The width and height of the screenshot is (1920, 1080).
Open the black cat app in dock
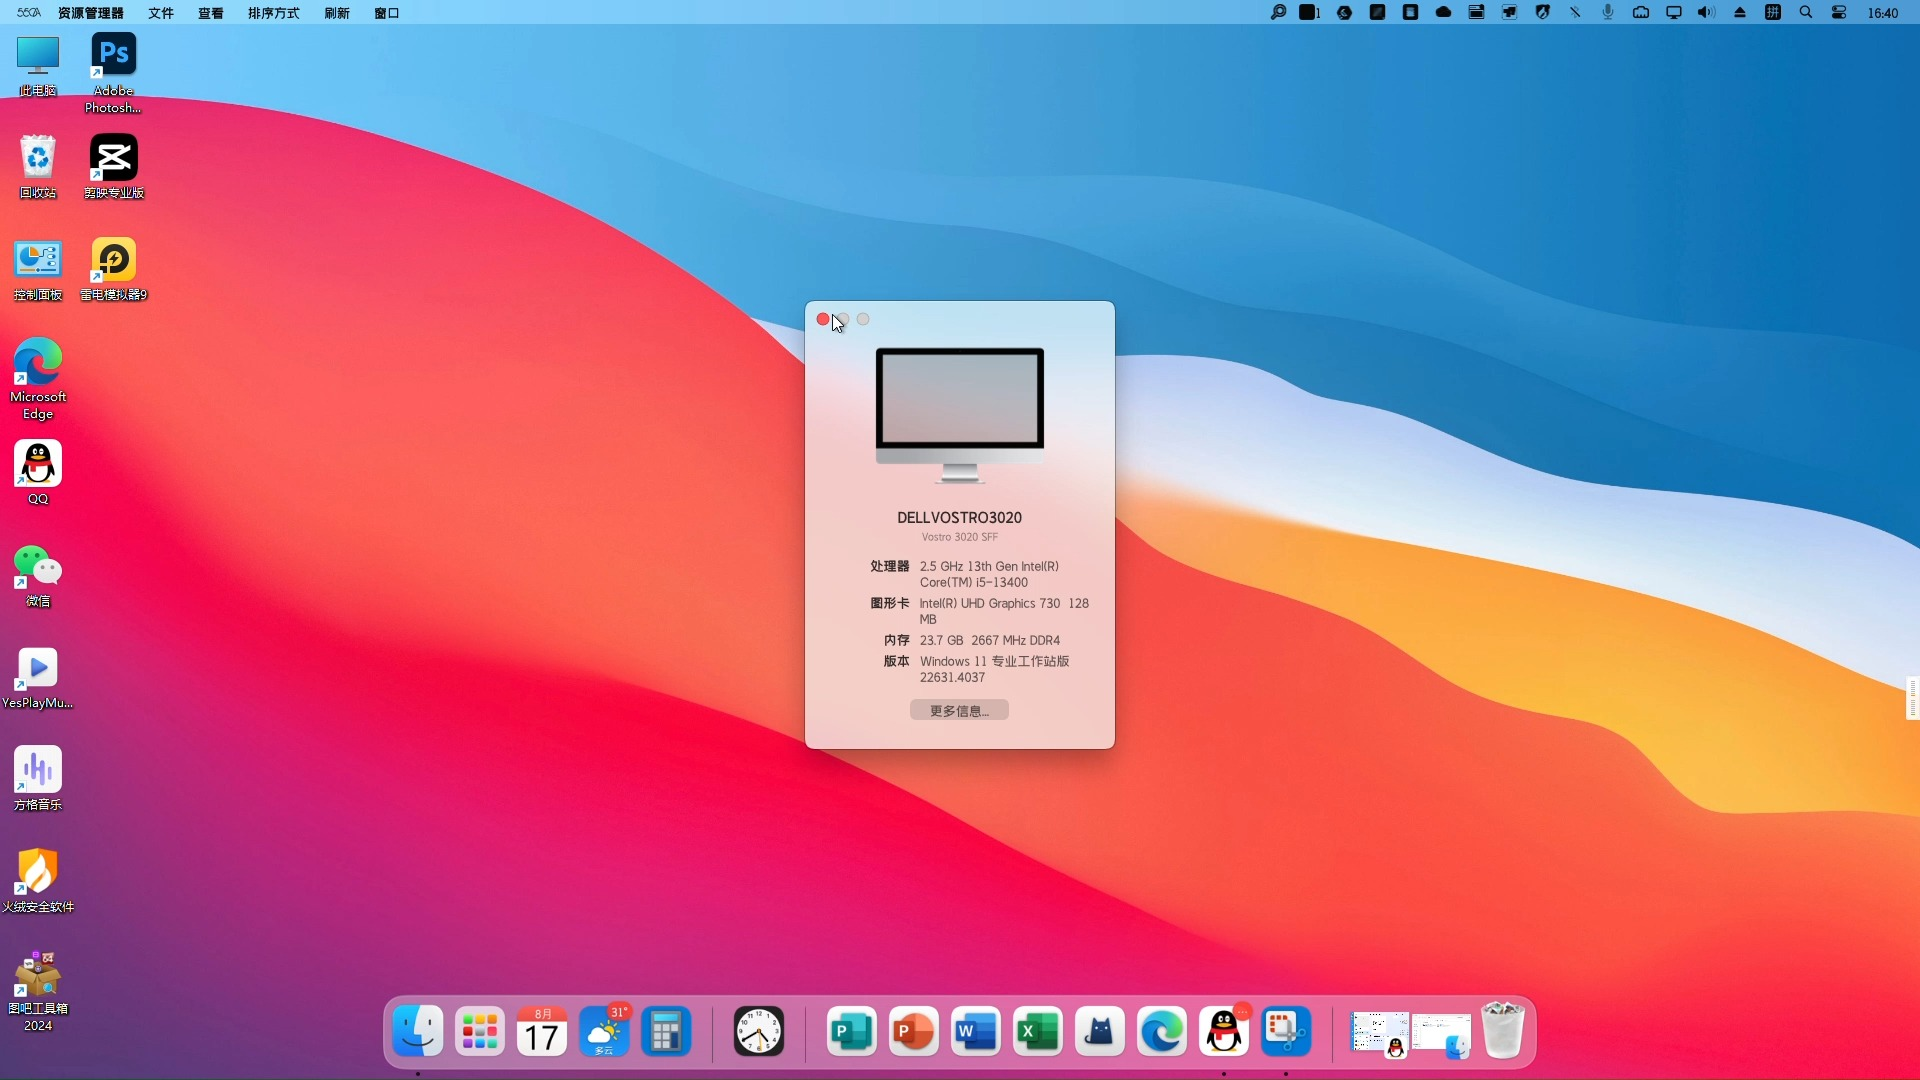click(1100, 1031)
